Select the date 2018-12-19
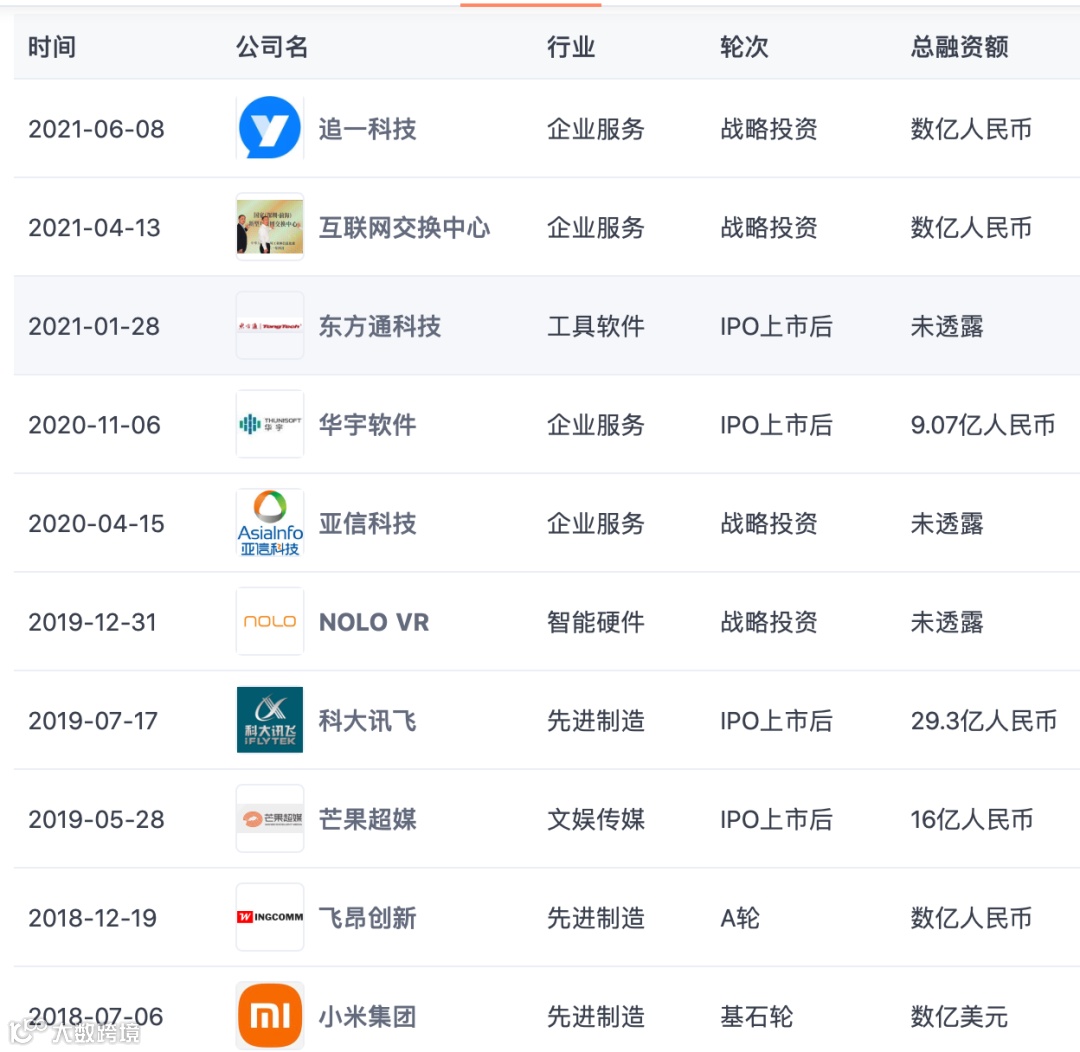1080x1052 pixels. pos(93,918)
